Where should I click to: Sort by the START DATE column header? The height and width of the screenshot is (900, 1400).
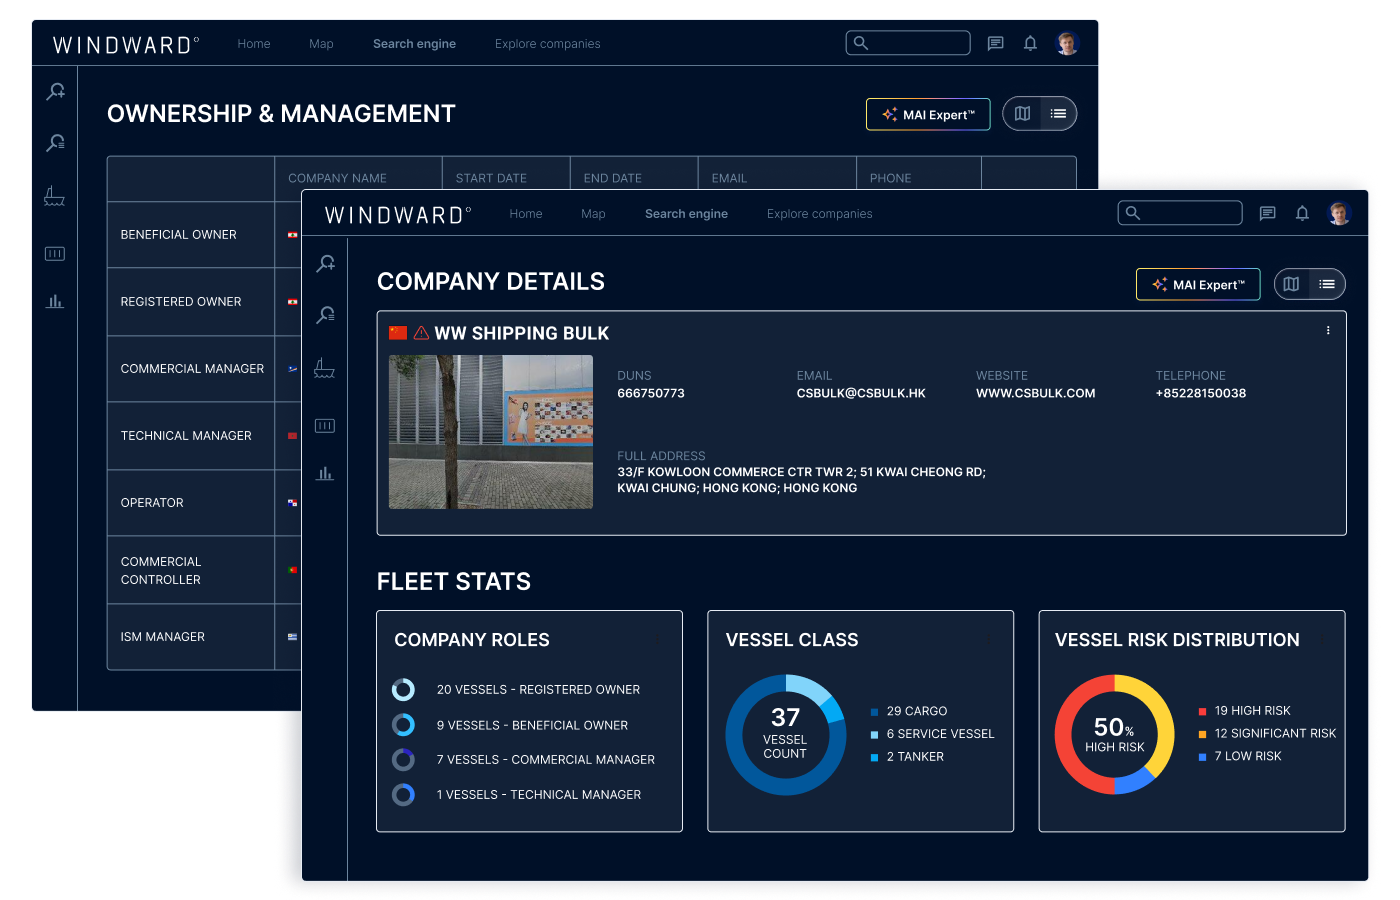(x=491, y=177)
